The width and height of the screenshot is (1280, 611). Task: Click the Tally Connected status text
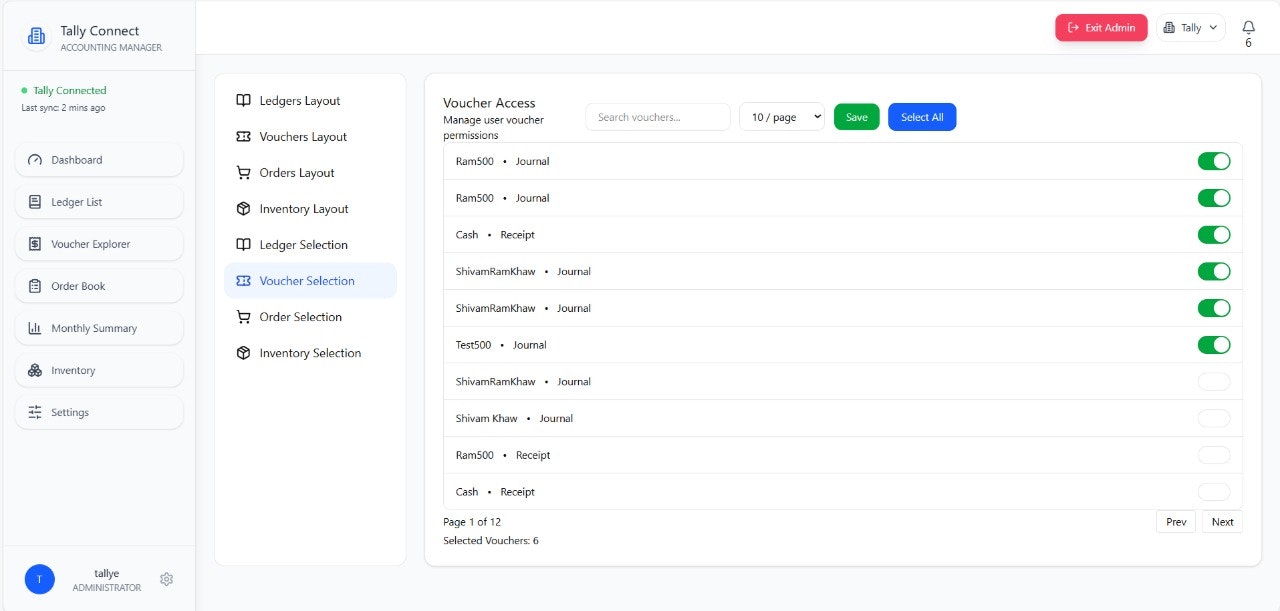click(70, 90)
